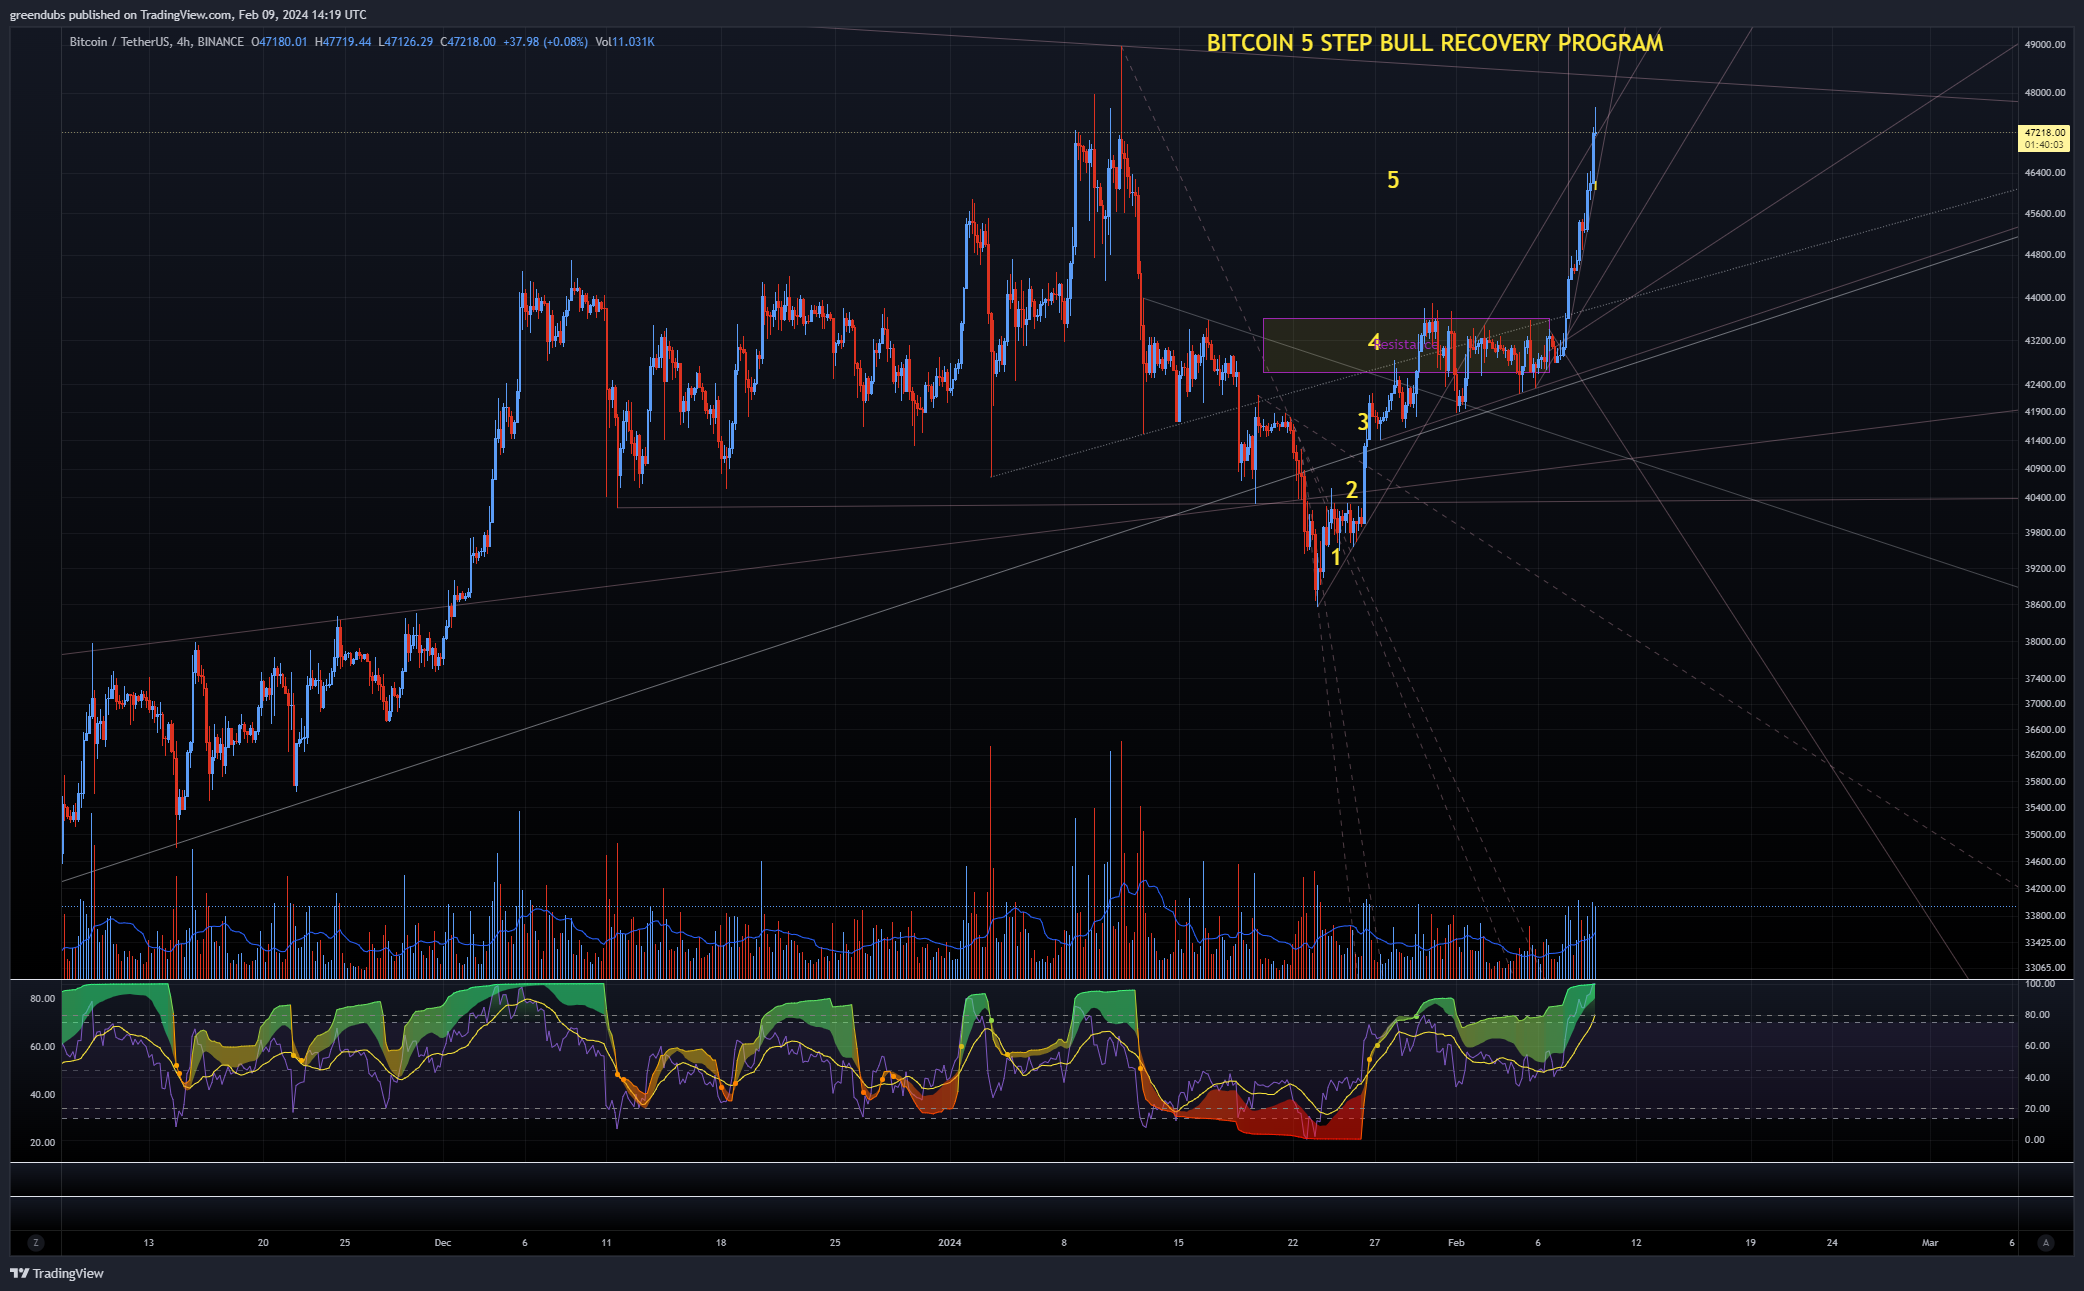
Task: Click the 45600.00 price axis label
Action: pyautogui.click(x=2045, y=214)
